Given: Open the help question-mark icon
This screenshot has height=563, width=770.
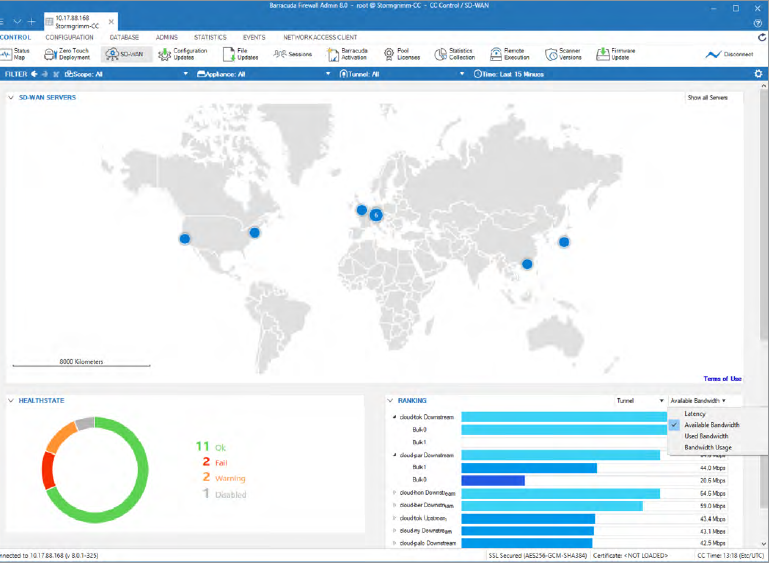Looking at the screenshot, I should pyautogui.click(x=758, y=23).
